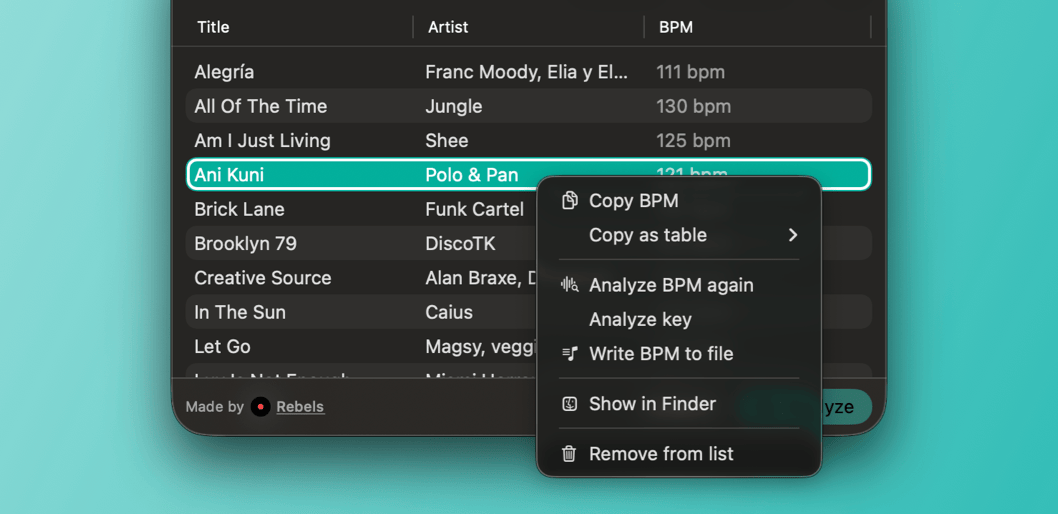
Task: Click the Analyze BPM waveform icon
Action: pos(569,285)
